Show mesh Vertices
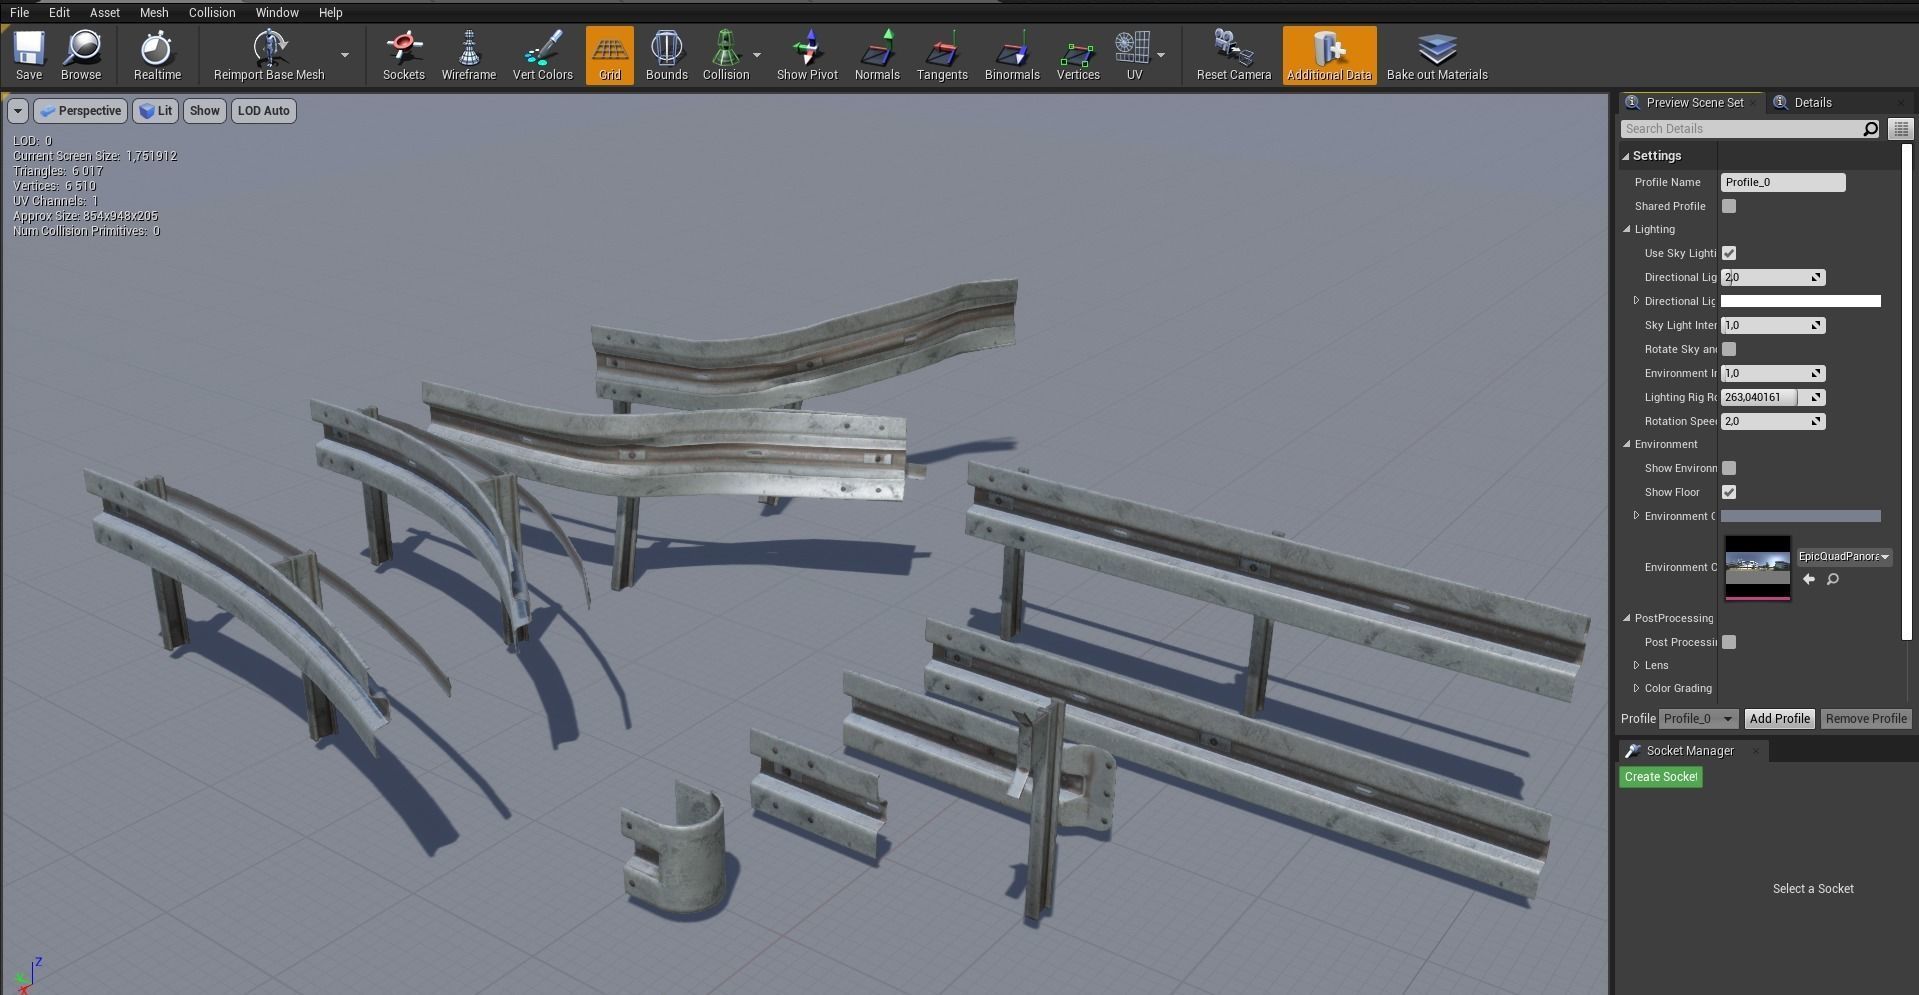This screenshot has height=995, width=1919. (1078, 56)
